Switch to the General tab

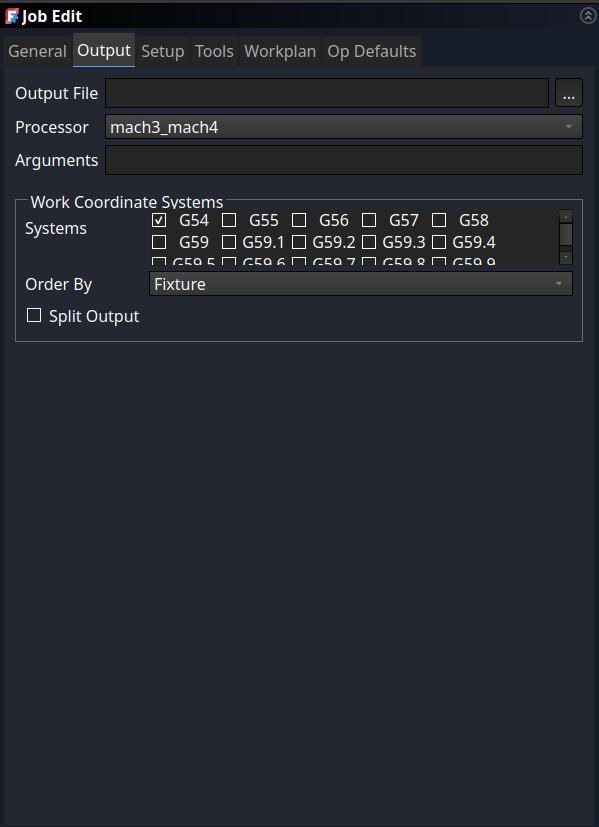pyautogui.click(x=37, y=51)
